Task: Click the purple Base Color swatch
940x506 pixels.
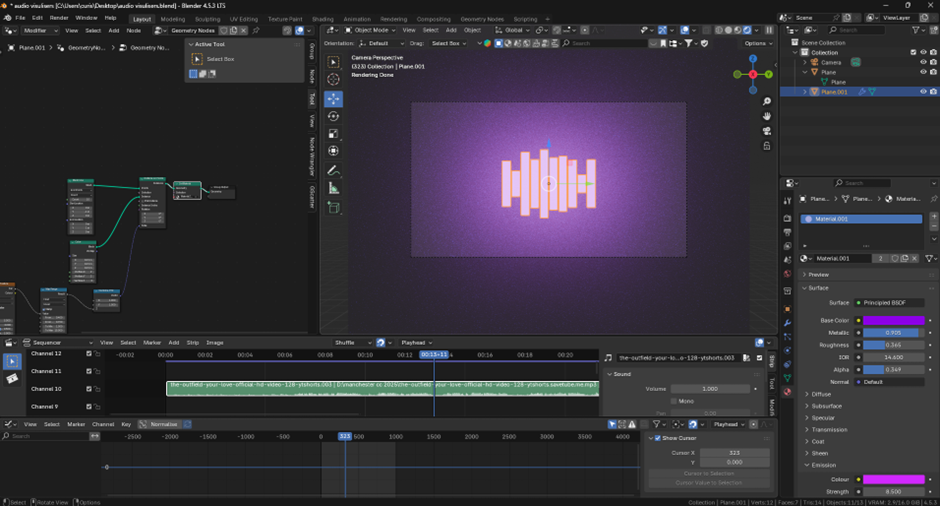Action: pyautogui.click(x=893, y=320)
